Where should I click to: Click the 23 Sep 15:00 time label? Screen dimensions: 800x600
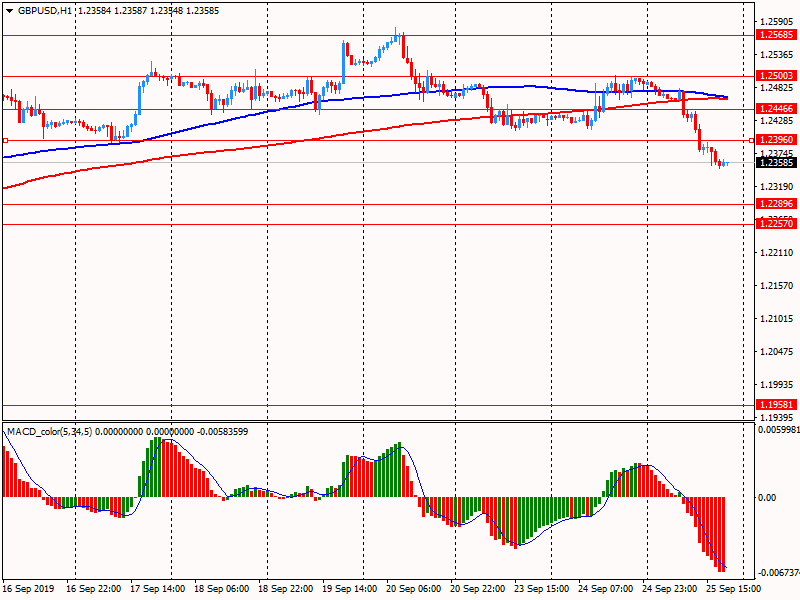click(541, 589)
